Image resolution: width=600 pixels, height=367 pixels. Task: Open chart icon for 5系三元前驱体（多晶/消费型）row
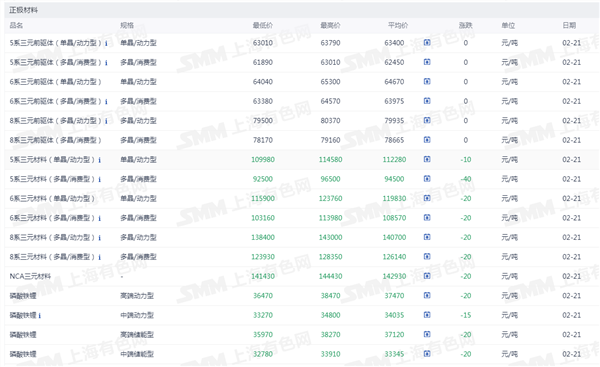coord(427,62)
